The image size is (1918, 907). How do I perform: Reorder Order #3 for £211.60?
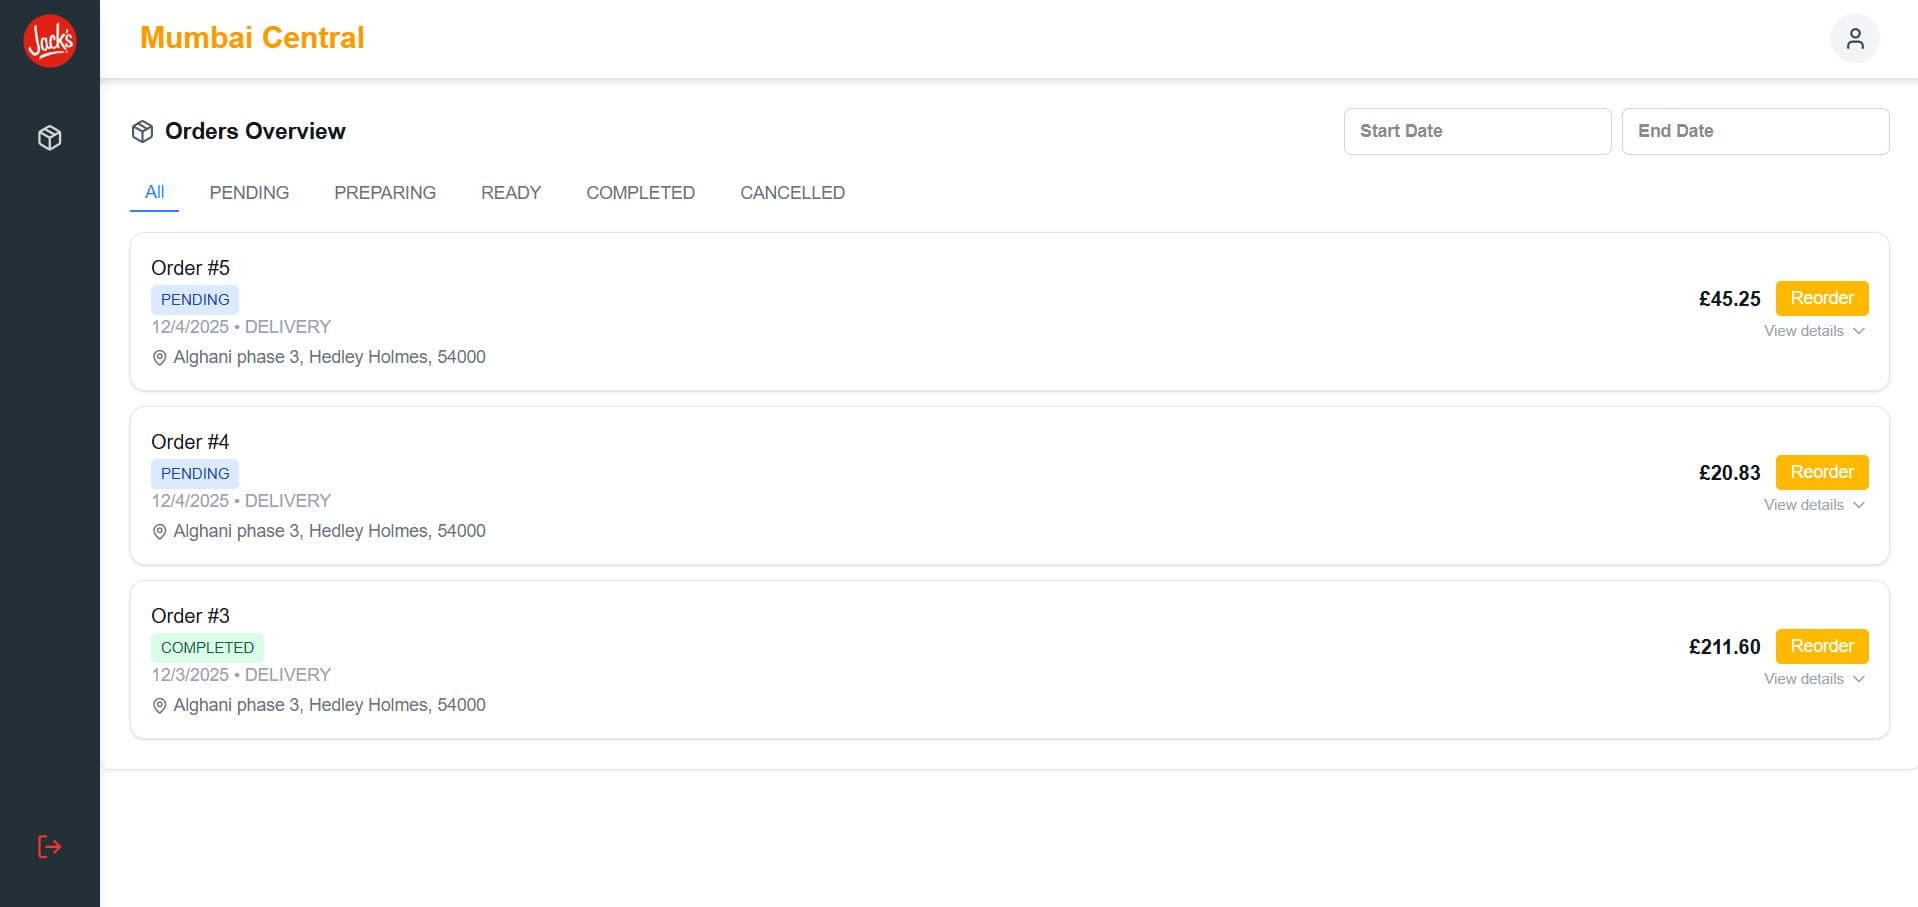(x=1822, y=646)
